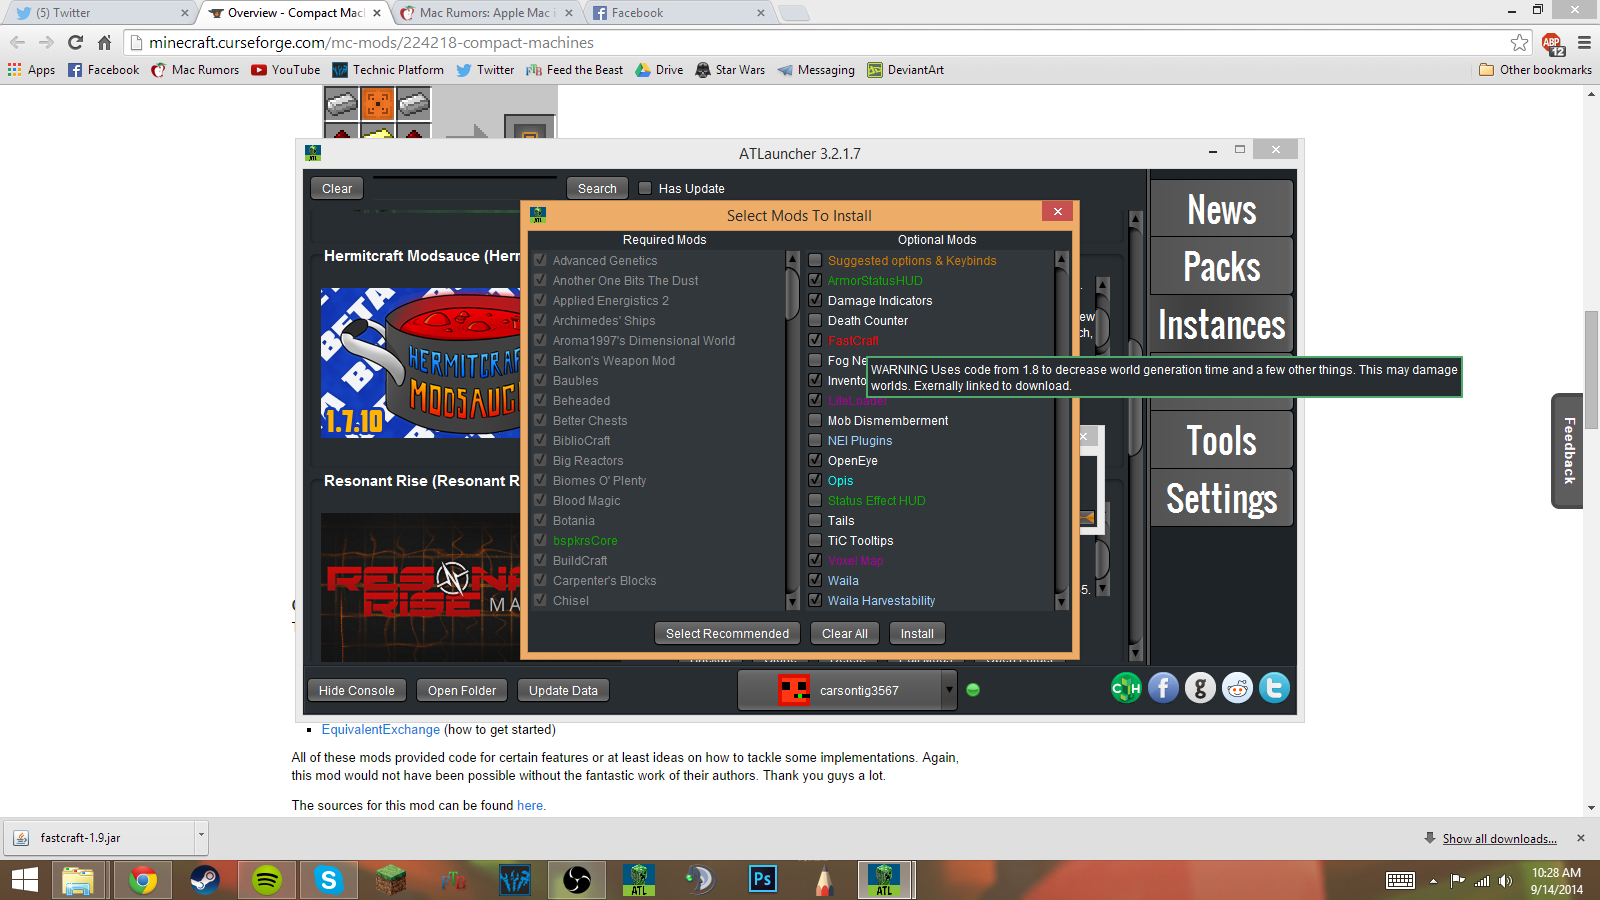Image resolution: width=1600 pixels, height=900 pixels.
Task: Open the Chrome hamburger menu
Action: 1584,43
